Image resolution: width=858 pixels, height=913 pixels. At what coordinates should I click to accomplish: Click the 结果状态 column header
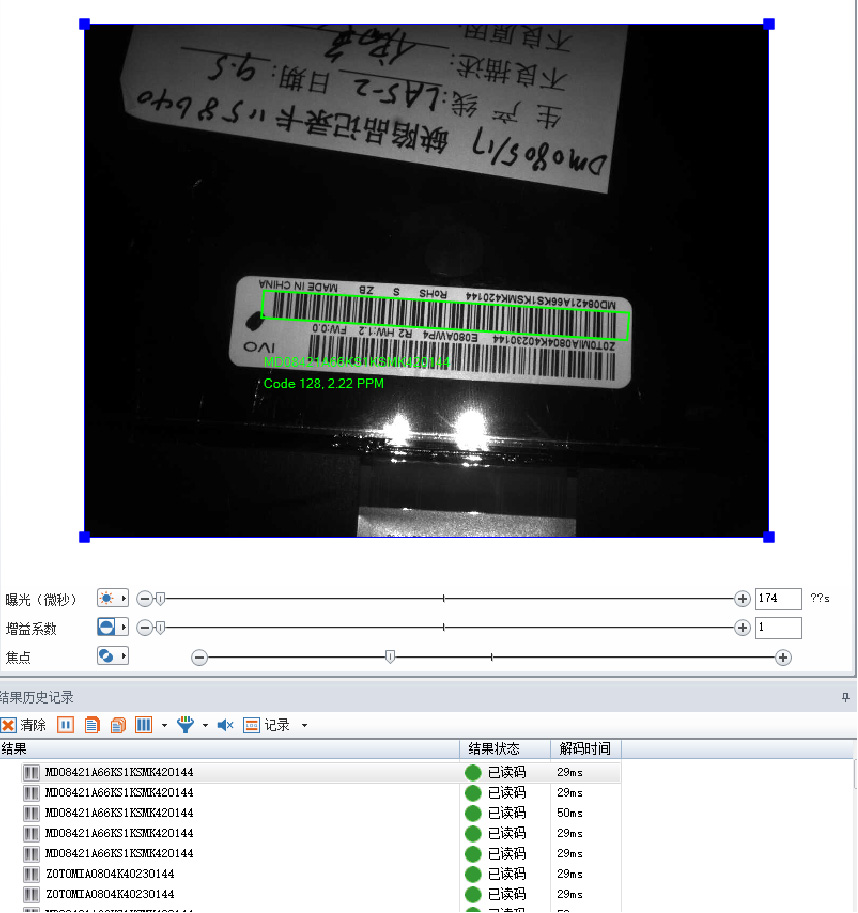[x=505, y=749]
